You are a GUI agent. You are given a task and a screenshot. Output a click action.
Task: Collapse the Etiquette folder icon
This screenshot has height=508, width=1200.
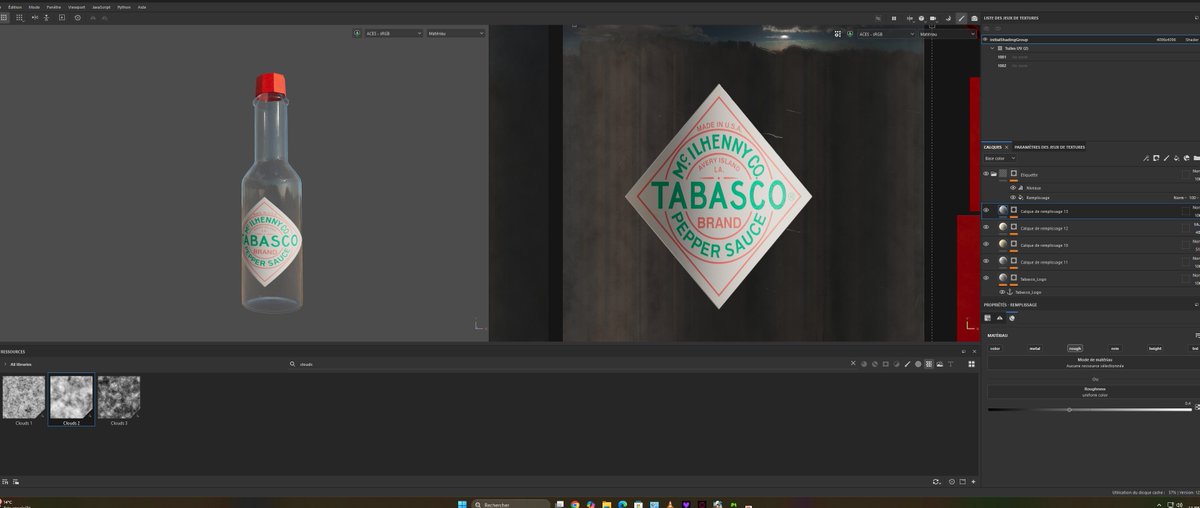click(x=994, y=174)
